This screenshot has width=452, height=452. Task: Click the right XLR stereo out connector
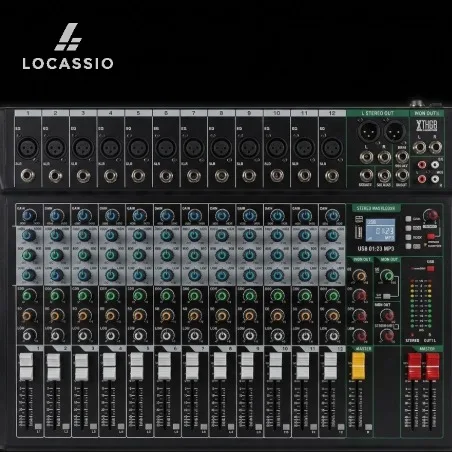(x=395, y=131)
